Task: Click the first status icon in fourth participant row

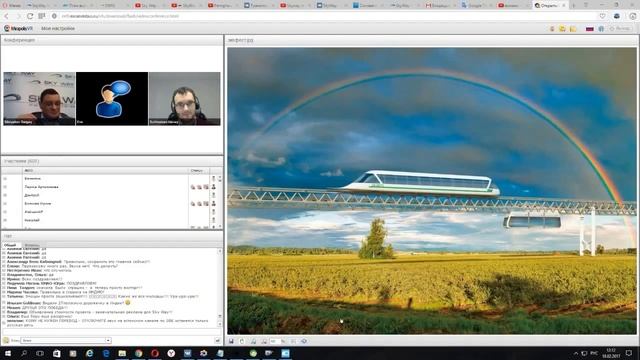Action: [193, 203]
